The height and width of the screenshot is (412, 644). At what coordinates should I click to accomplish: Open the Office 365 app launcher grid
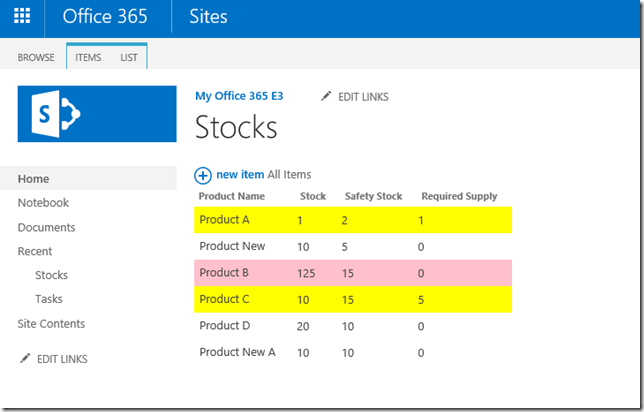[x=22, y=17]
